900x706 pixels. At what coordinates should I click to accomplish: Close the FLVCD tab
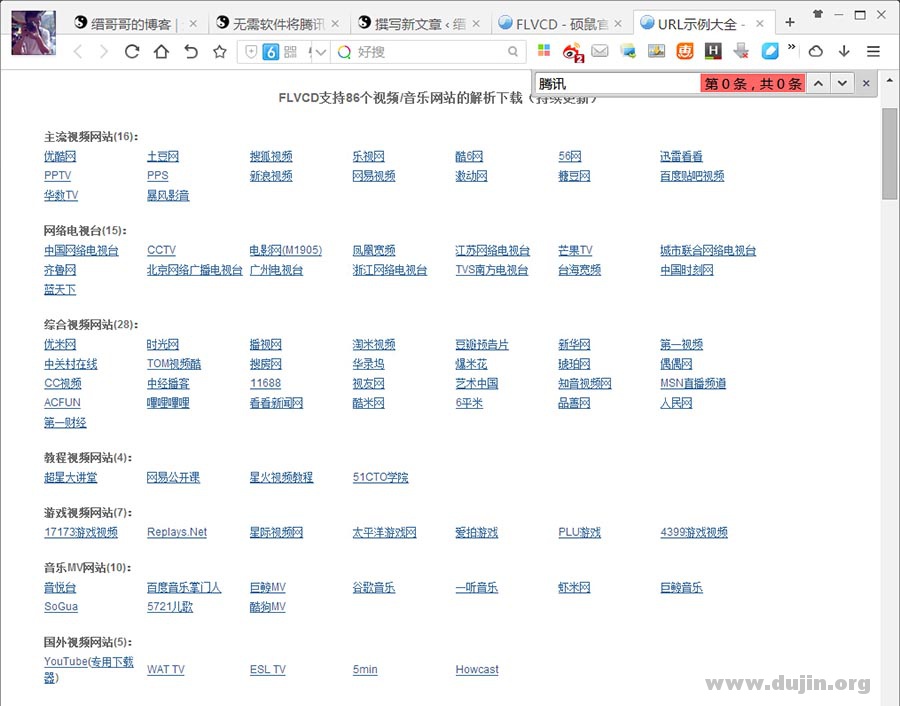point(618,24)
